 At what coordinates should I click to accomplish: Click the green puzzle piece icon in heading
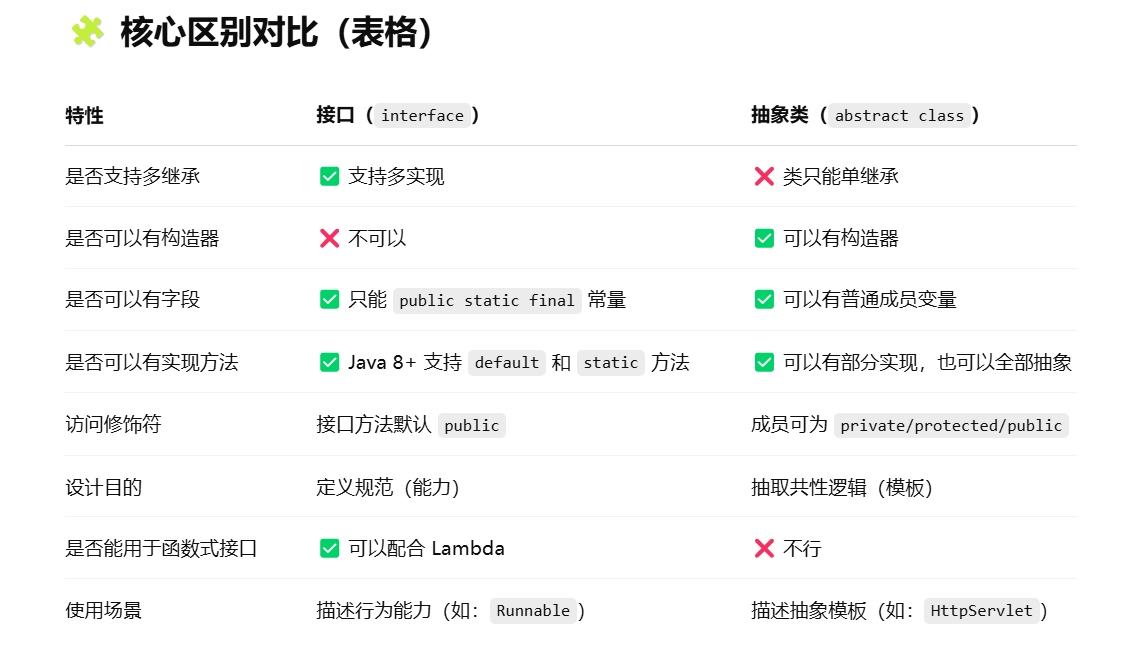tap(88, 32)
